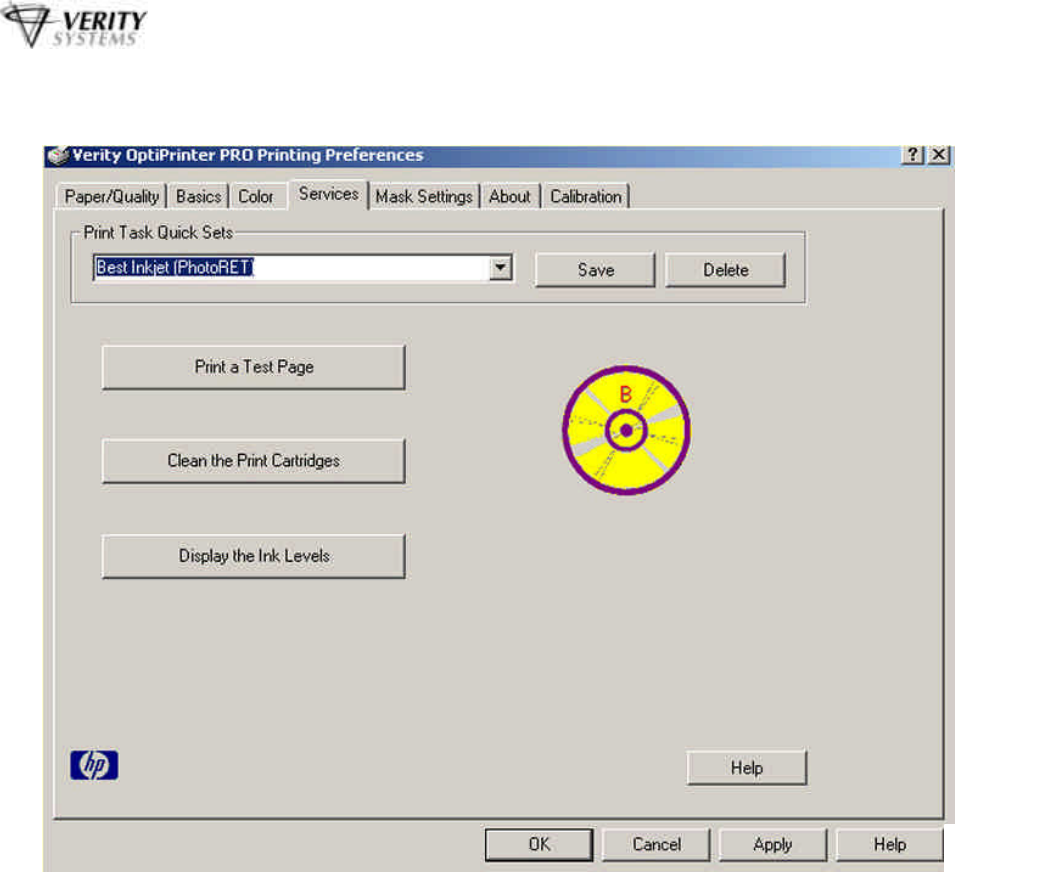
Task: Click Clean the Print Cartridges
Action: (x=254, y=461)
